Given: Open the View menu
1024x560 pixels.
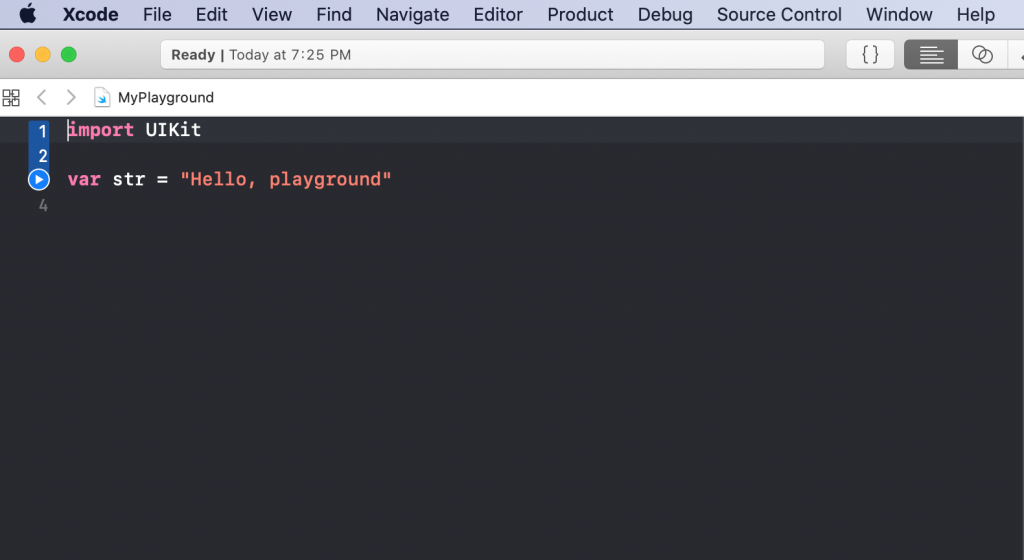Looking at the screenshot, I should click(x=272, y=14).
